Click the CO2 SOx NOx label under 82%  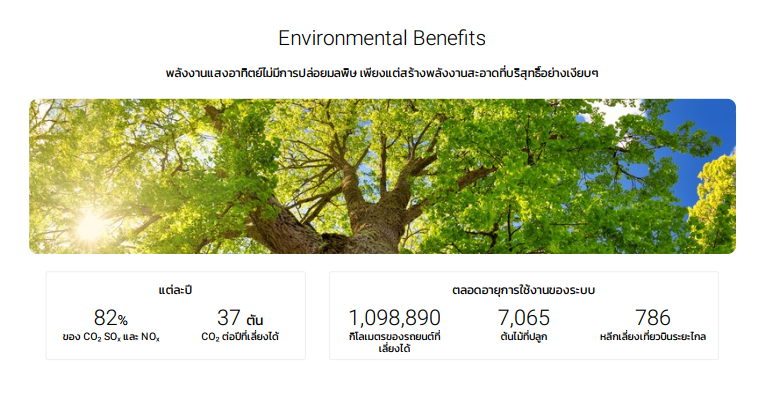[111, 337]
